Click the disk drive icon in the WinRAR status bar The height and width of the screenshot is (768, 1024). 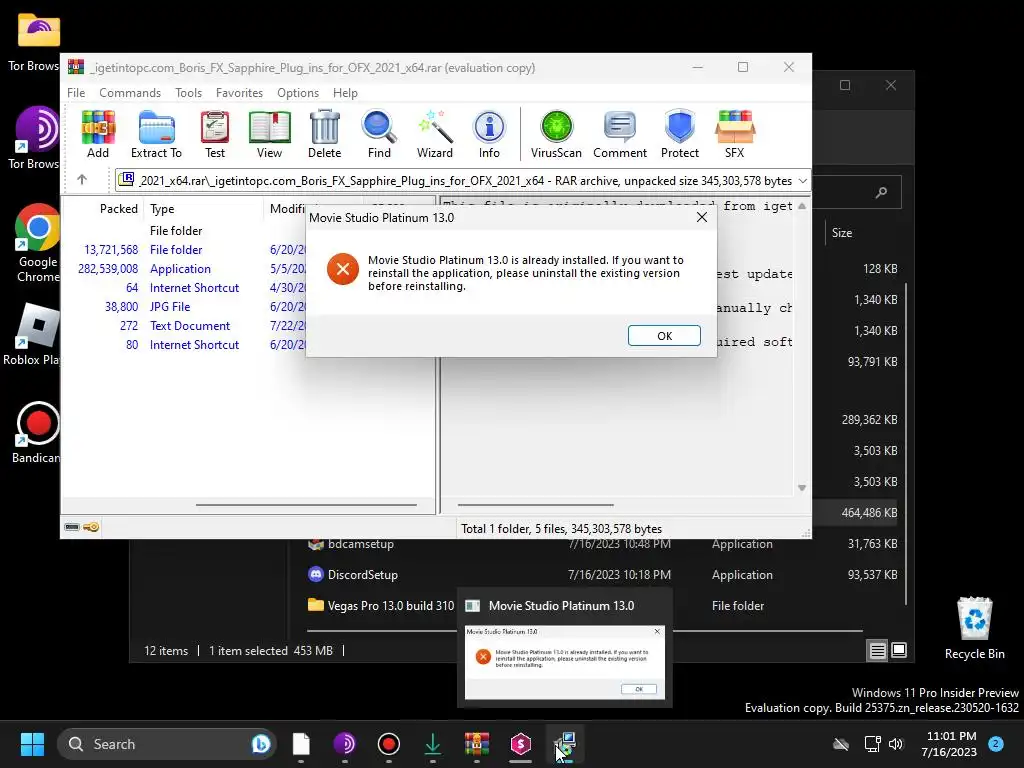(x=72, y=527)
